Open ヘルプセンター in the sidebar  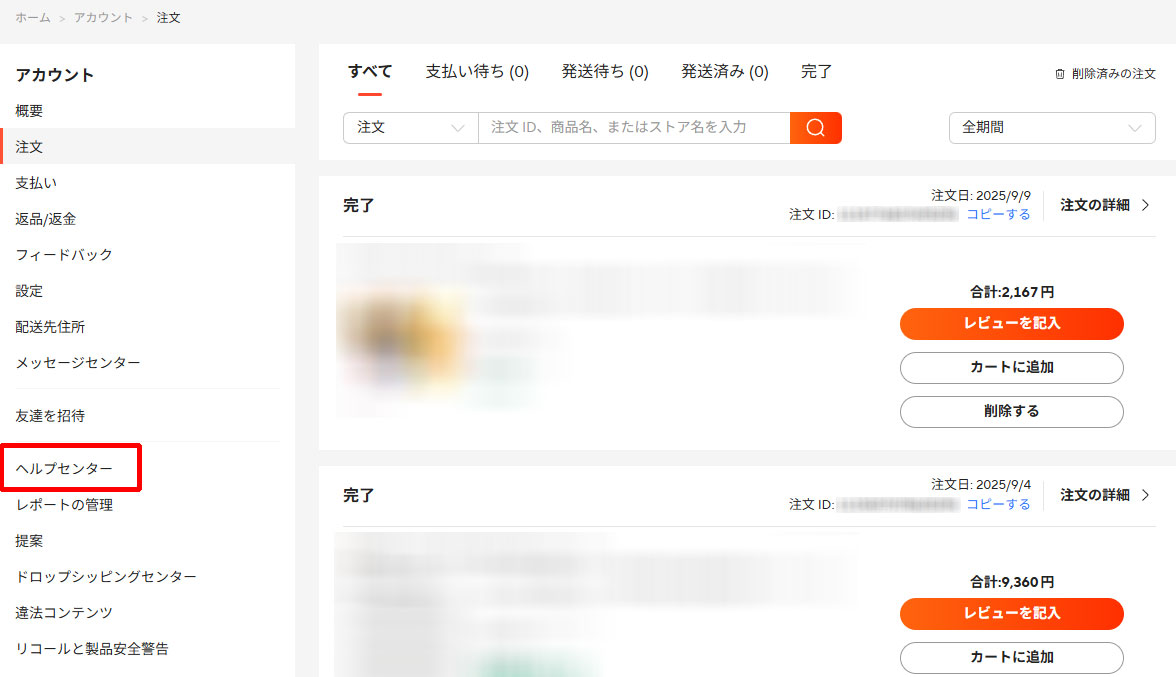pyautogui.click(x=64, y=468)
